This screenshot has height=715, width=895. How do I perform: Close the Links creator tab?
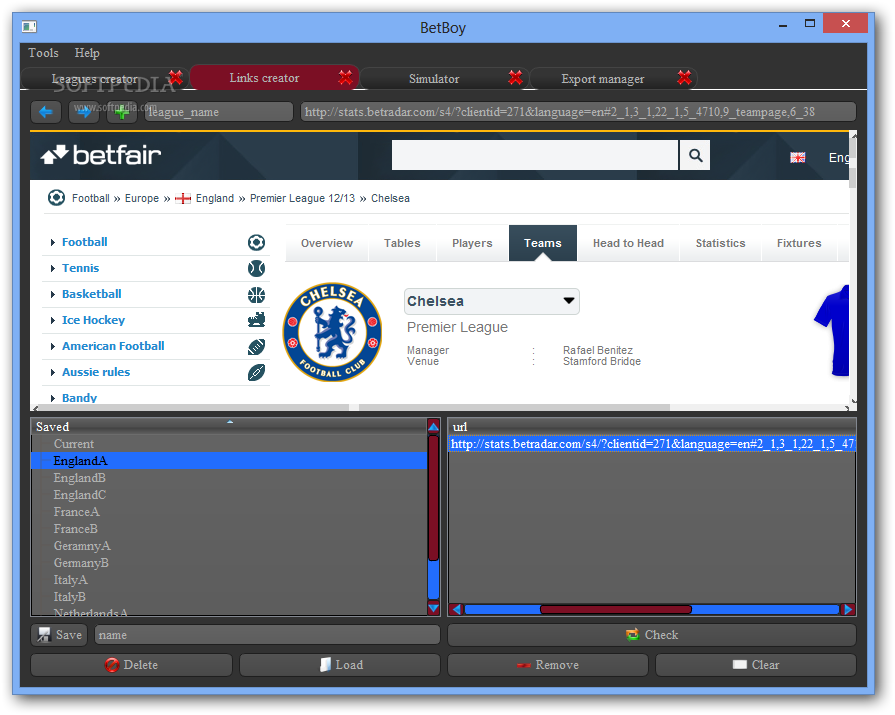(x=345, y=78)
